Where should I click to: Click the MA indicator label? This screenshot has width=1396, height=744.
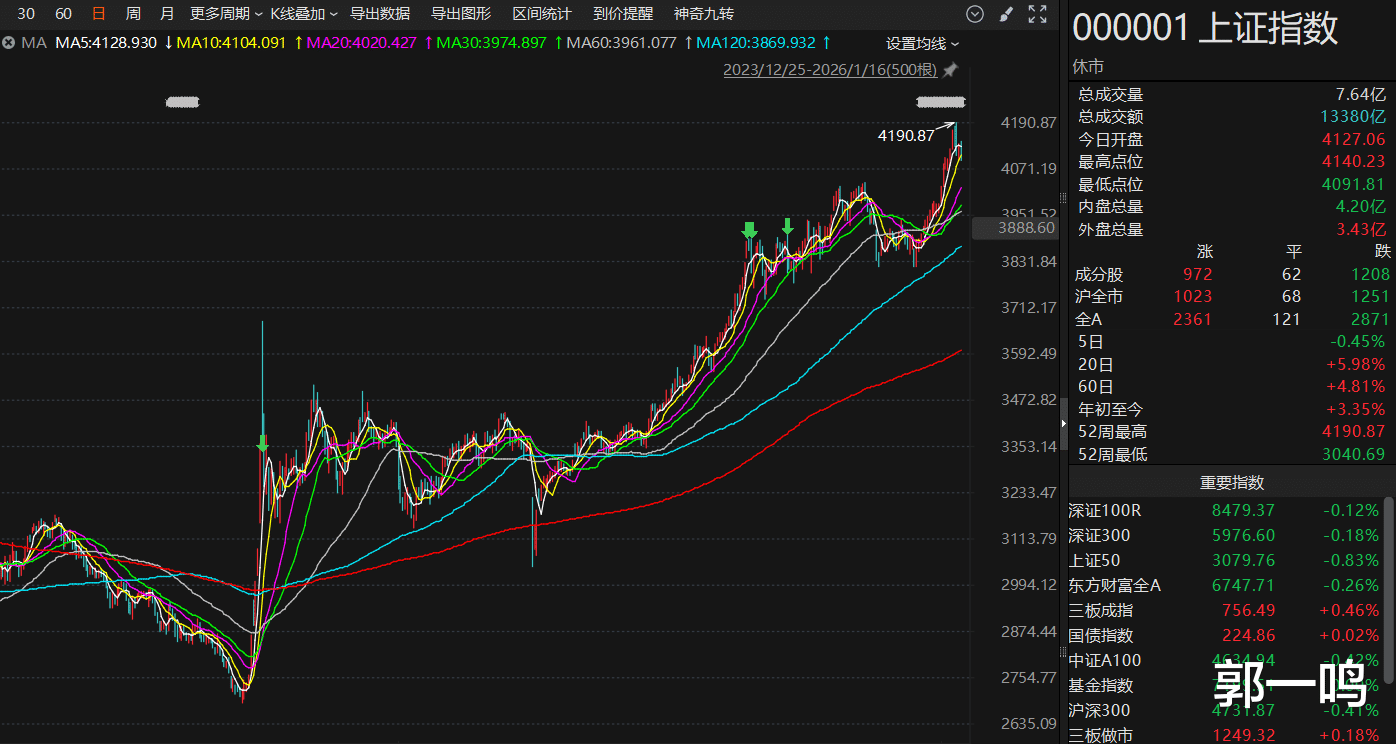click(34, 43)
